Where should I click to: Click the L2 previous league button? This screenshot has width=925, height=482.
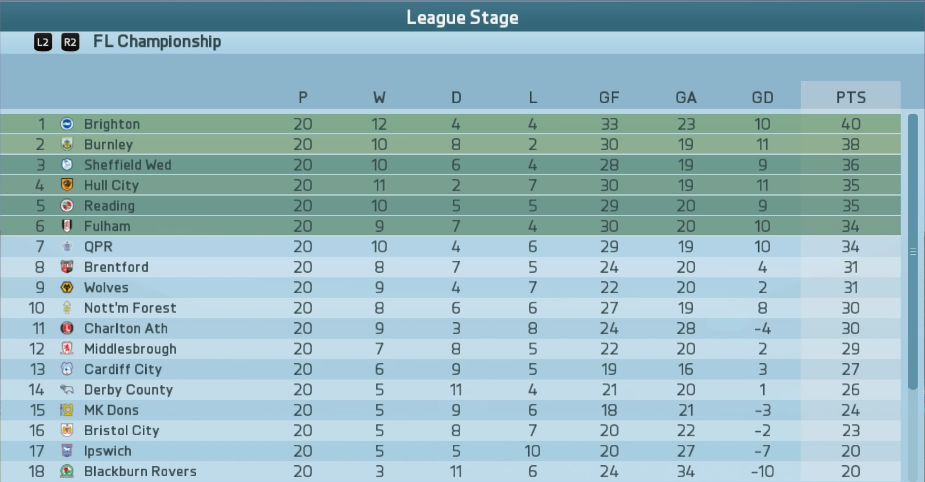coord(42,42)
